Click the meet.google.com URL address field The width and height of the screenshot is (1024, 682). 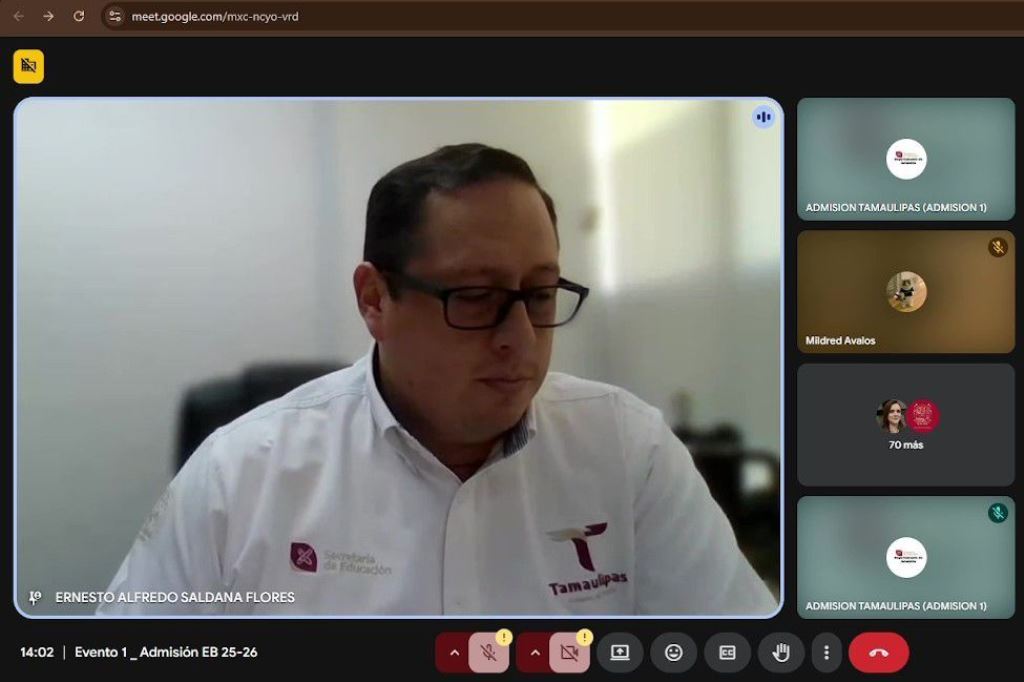click(400, 16)
